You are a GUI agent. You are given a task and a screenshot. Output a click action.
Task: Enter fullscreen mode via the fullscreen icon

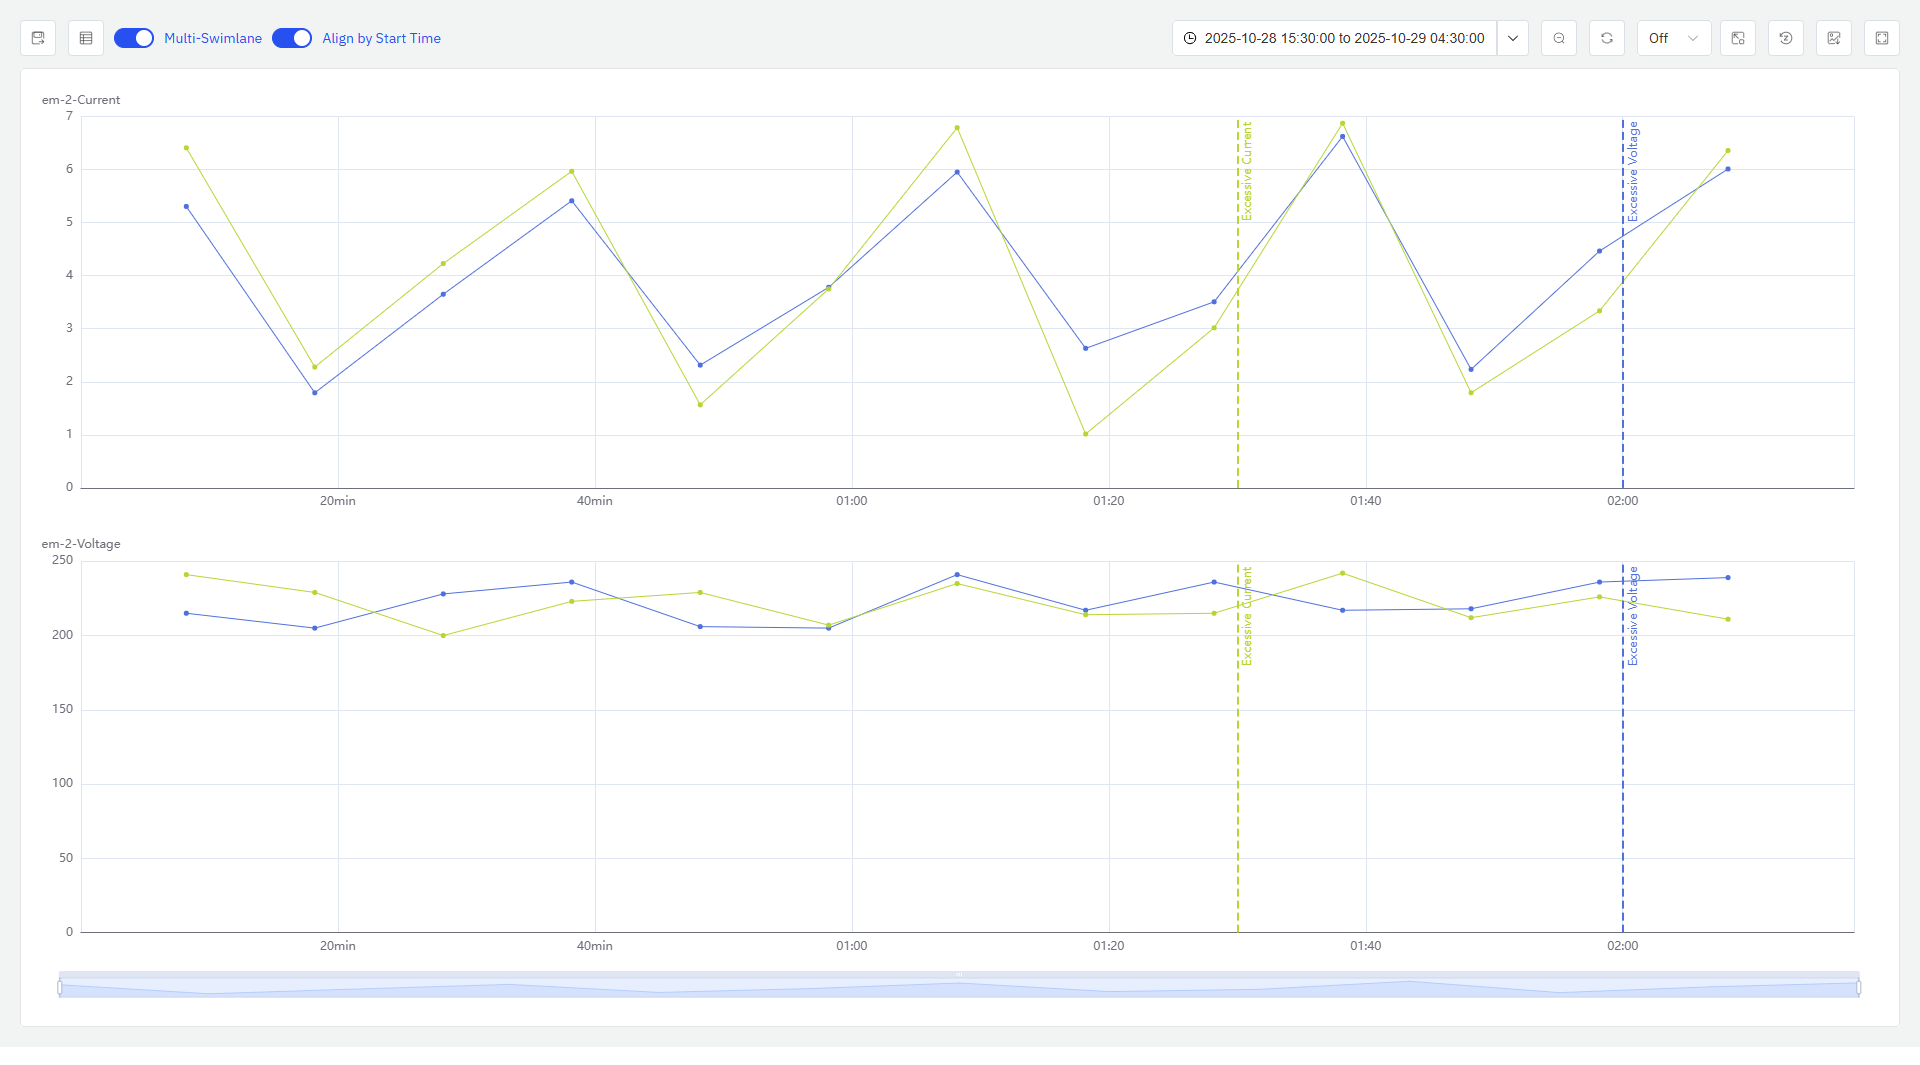pyautogui.click(x=1882, y=38)
